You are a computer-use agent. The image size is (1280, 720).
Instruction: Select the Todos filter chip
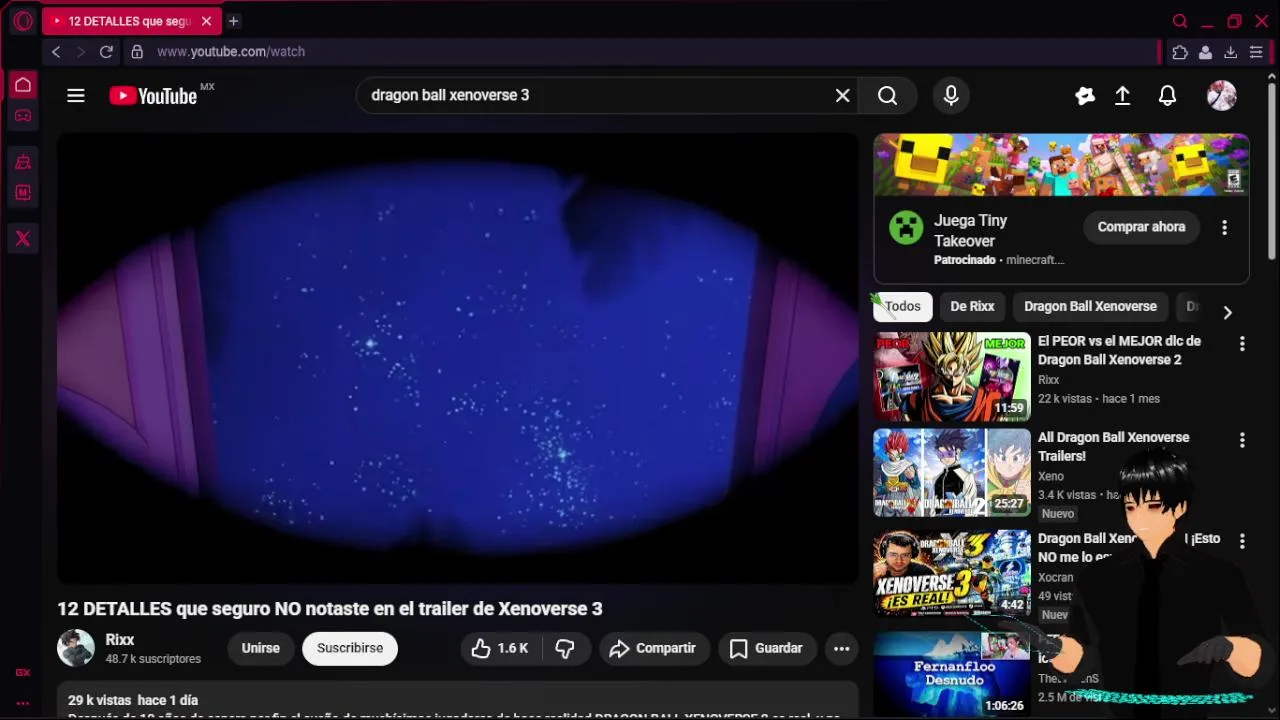tap(903, 307)
